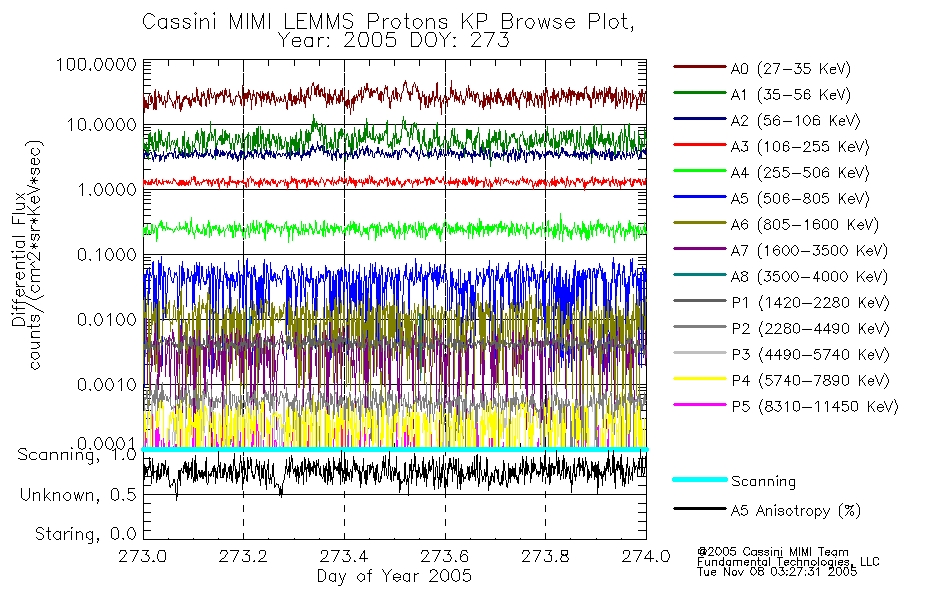Click the dark green A1 legend line
Screen dimensions: 950x600
click(700, 93)
